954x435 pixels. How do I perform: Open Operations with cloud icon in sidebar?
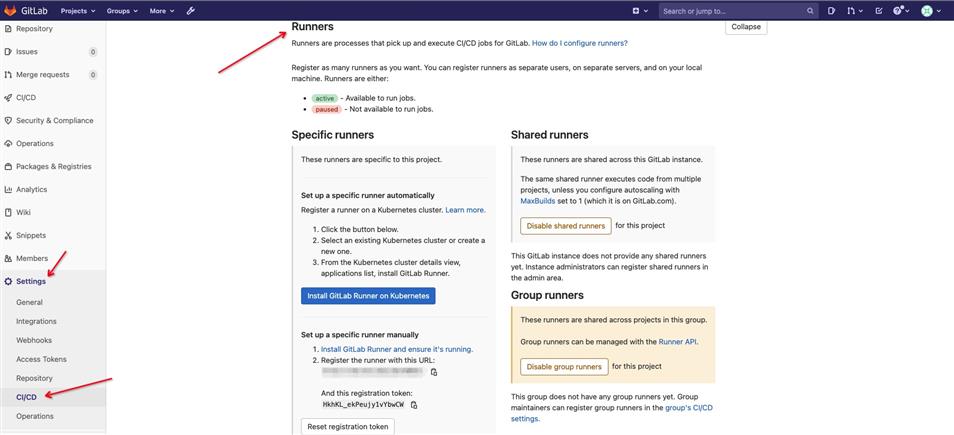35,144
